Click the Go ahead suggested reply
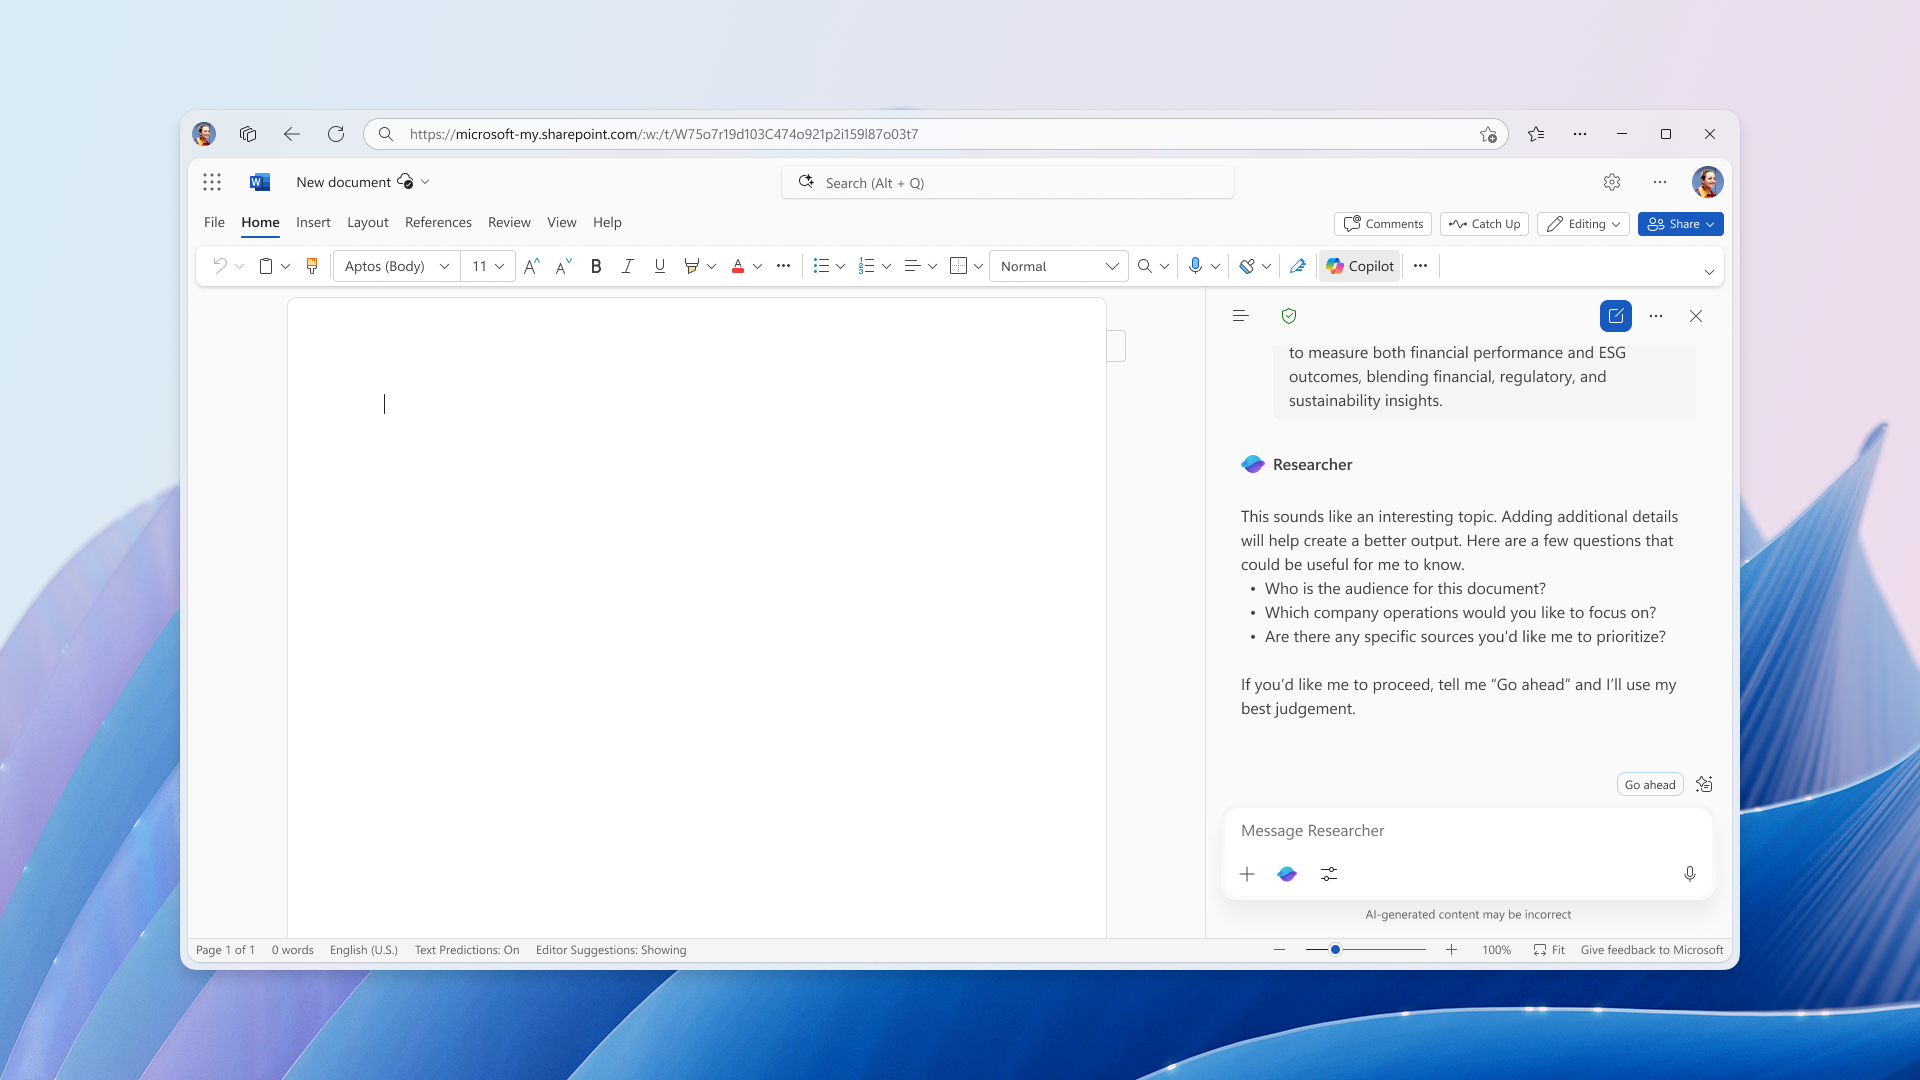The image size is (1920, 1080). click(1649, 784)
